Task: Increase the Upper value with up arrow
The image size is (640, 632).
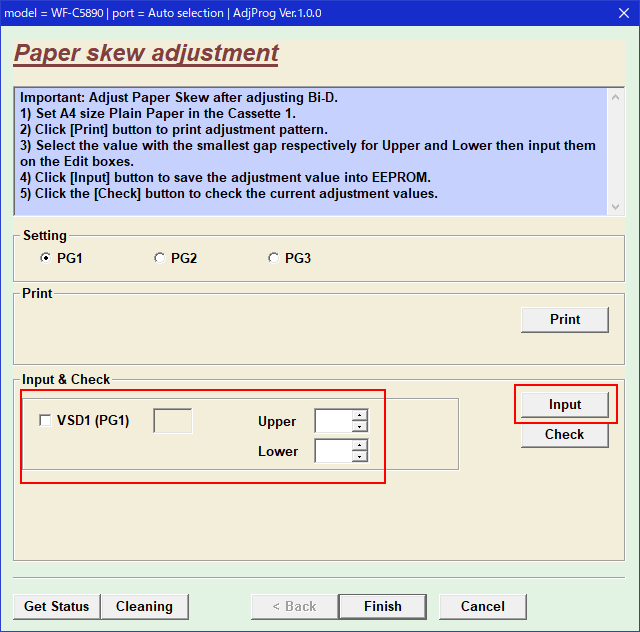Action: (x=360, y=415)
